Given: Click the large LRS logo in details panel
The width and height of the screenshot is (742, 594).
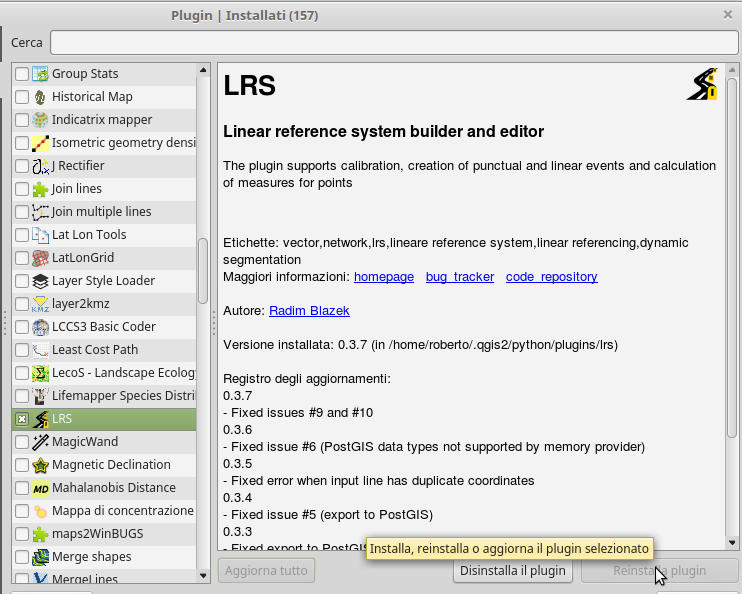Looking at the screenshot, I should [x=702, y=84].
